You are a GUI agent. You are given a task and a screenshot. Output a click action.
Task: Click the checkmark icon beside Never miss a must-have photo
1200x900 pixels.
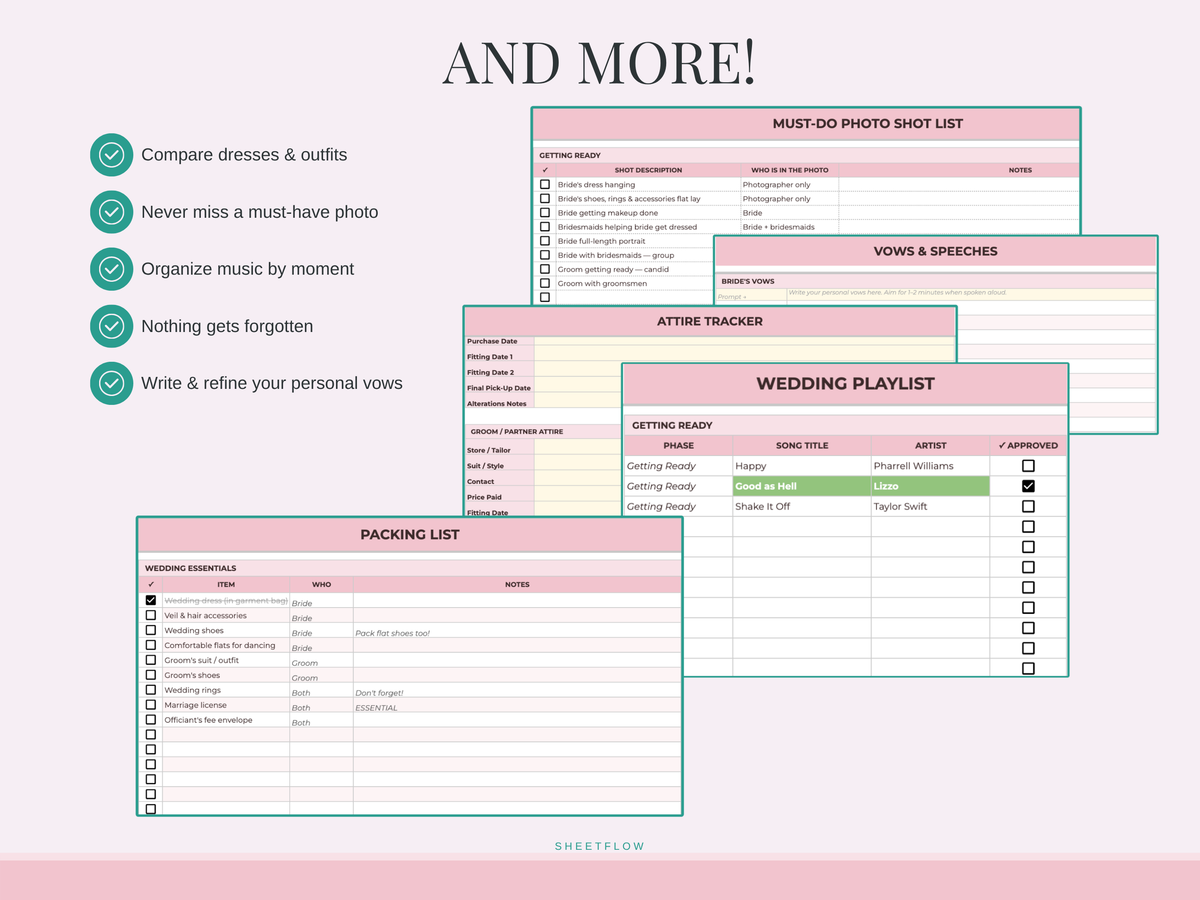pyautogui.click(x=111, y=212)
